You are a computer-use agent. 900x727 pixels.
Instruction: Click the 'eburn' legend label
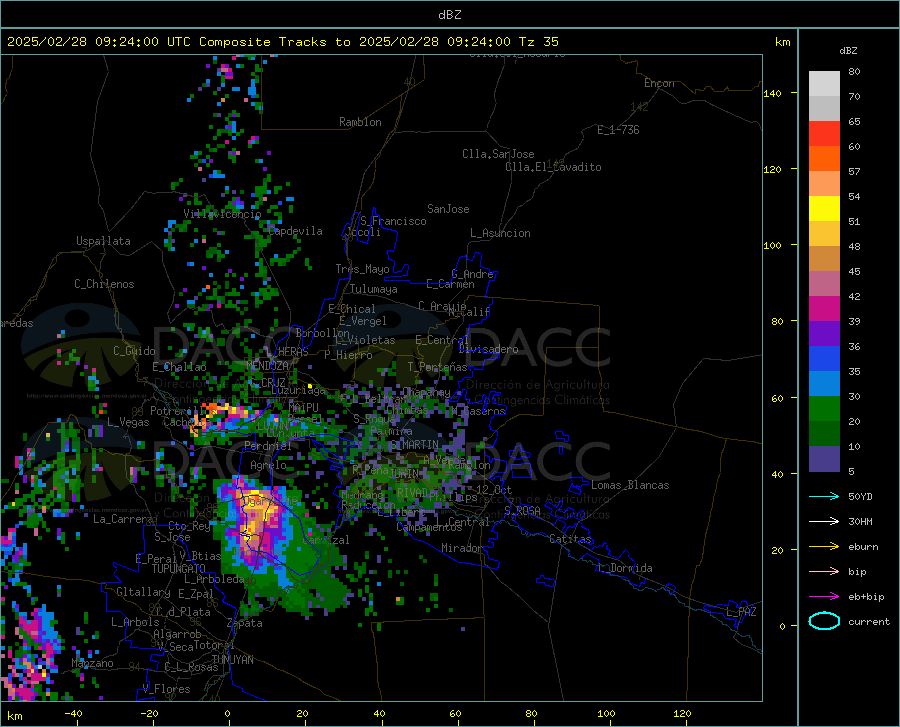(x=863, y=547)
